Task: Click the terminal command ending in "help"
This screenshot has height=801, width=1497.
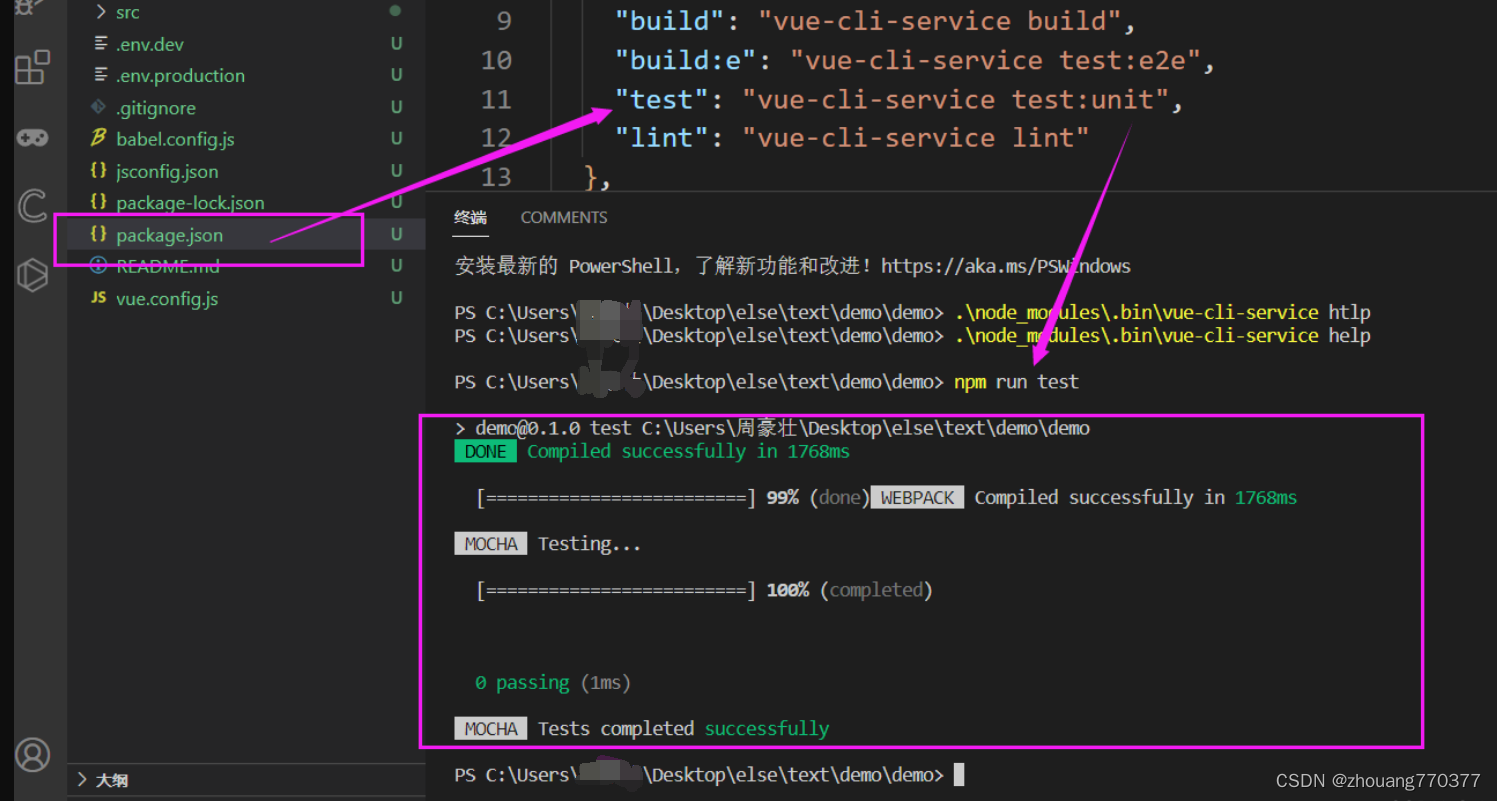Action: point(1162,336)
